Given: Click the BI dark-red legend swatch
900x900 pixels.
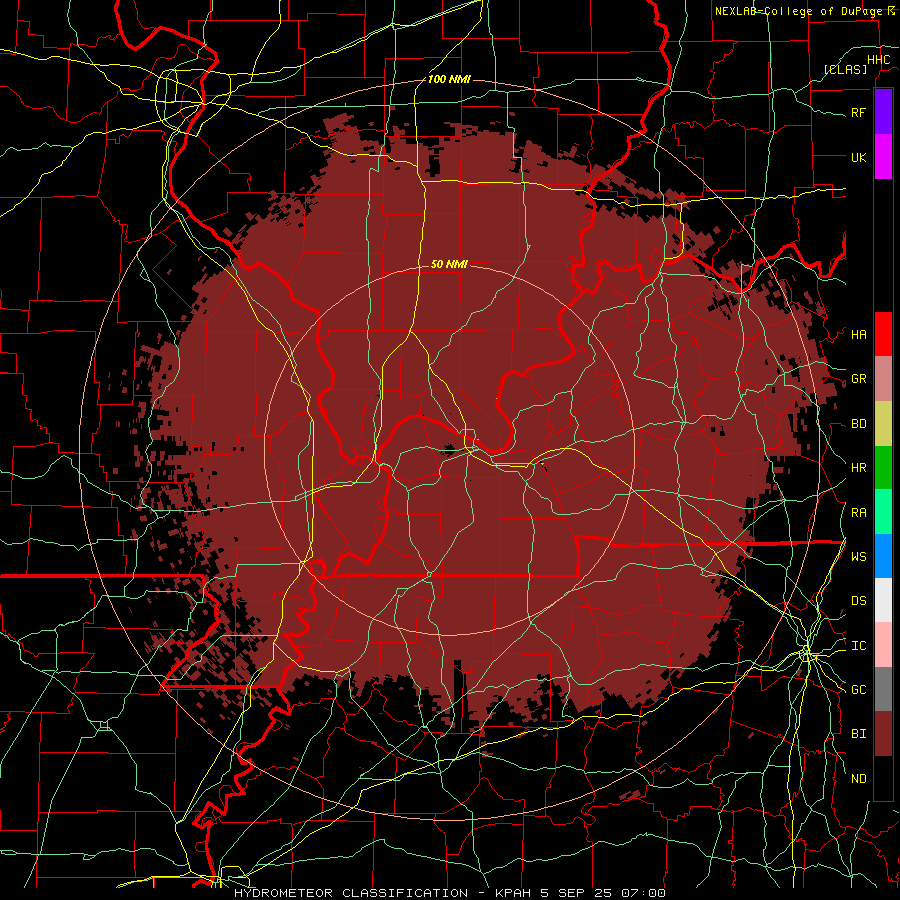Looking at the screenshot, I should pos(883,734).
